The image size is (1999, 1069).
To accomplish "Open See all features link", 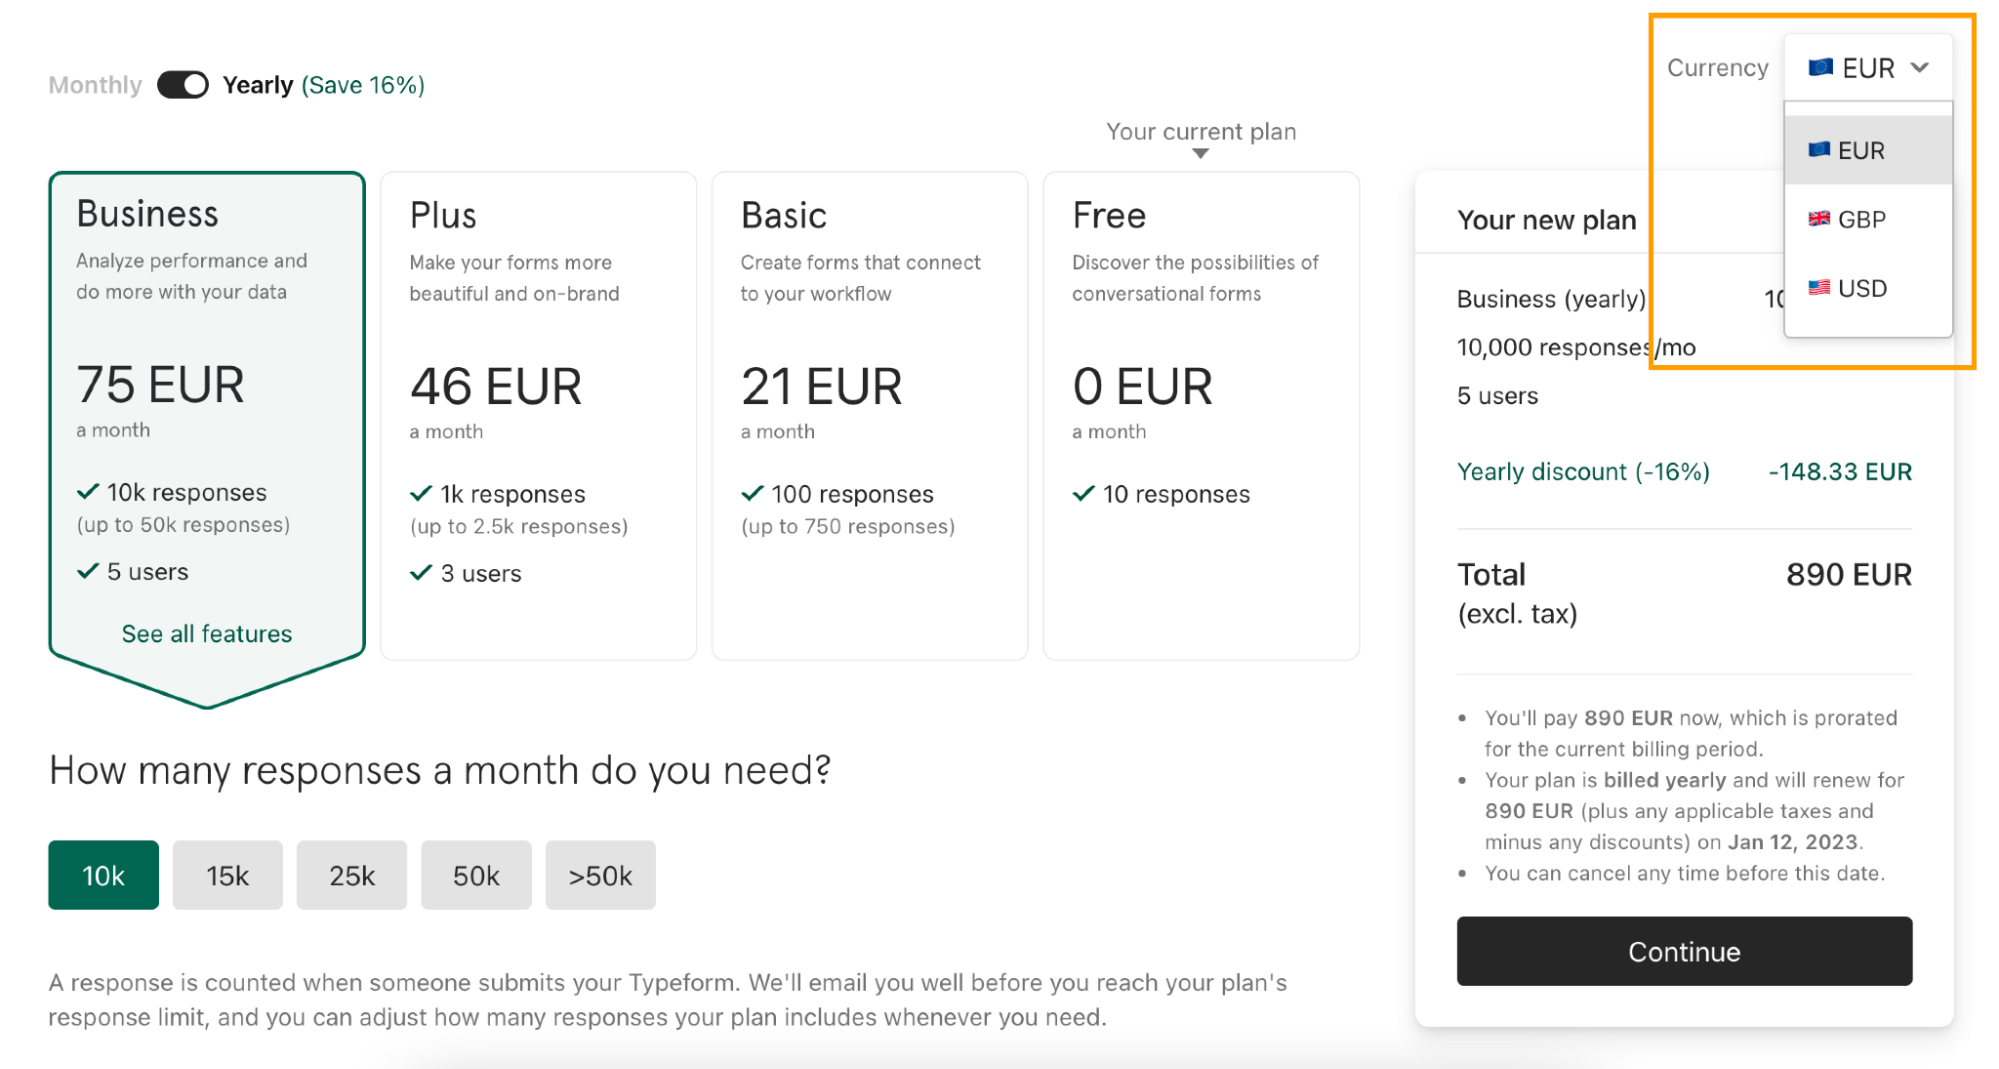I will coord(207,633).
